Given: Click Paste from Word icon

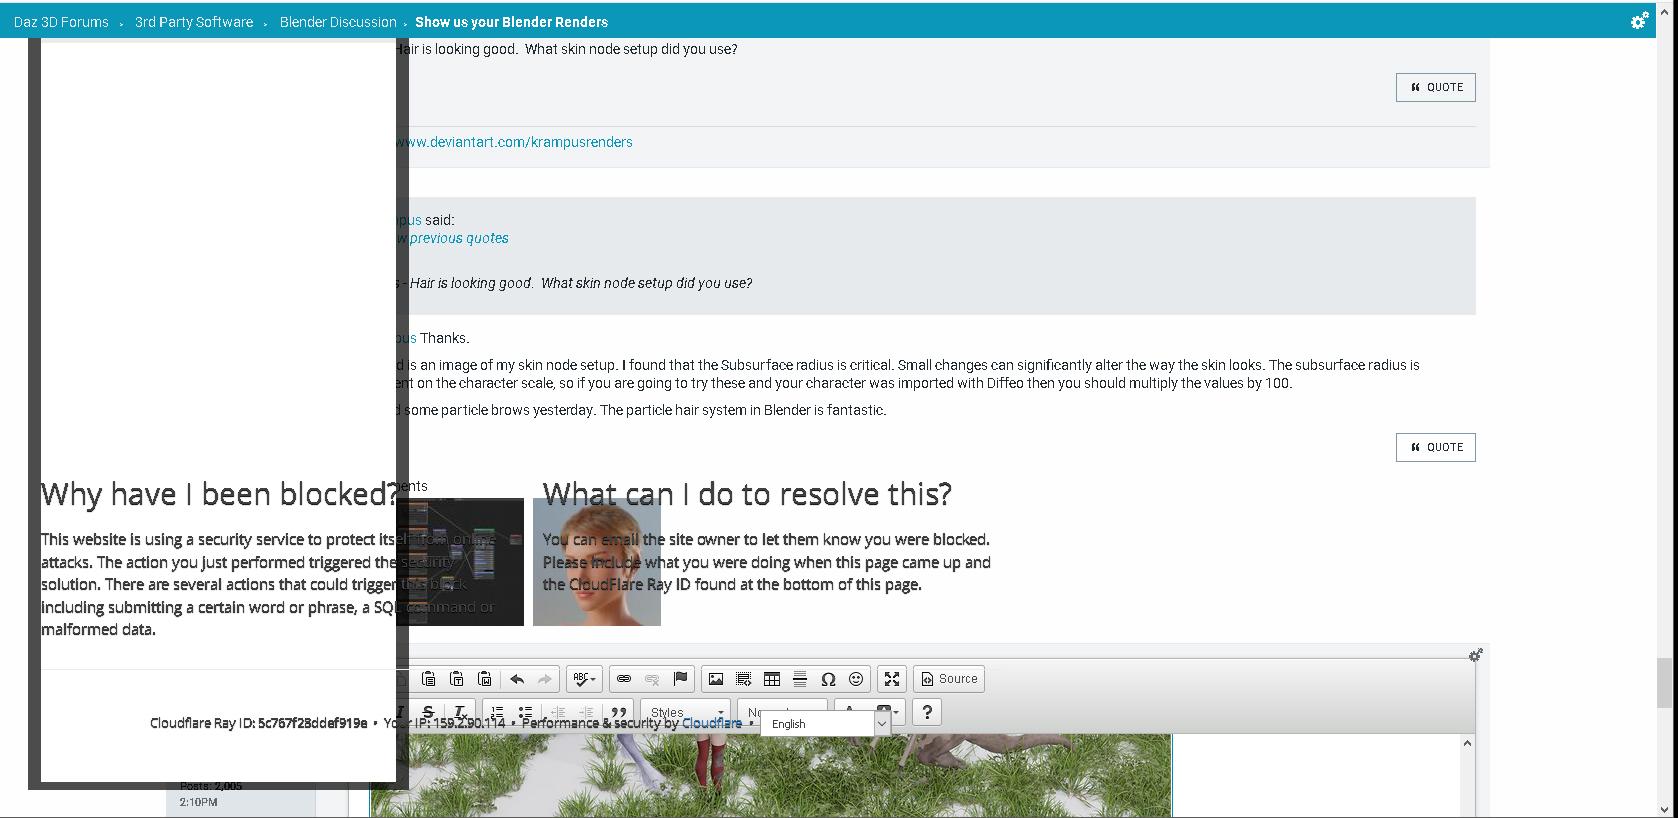Looking at the screenshot, I should (484, 679).
